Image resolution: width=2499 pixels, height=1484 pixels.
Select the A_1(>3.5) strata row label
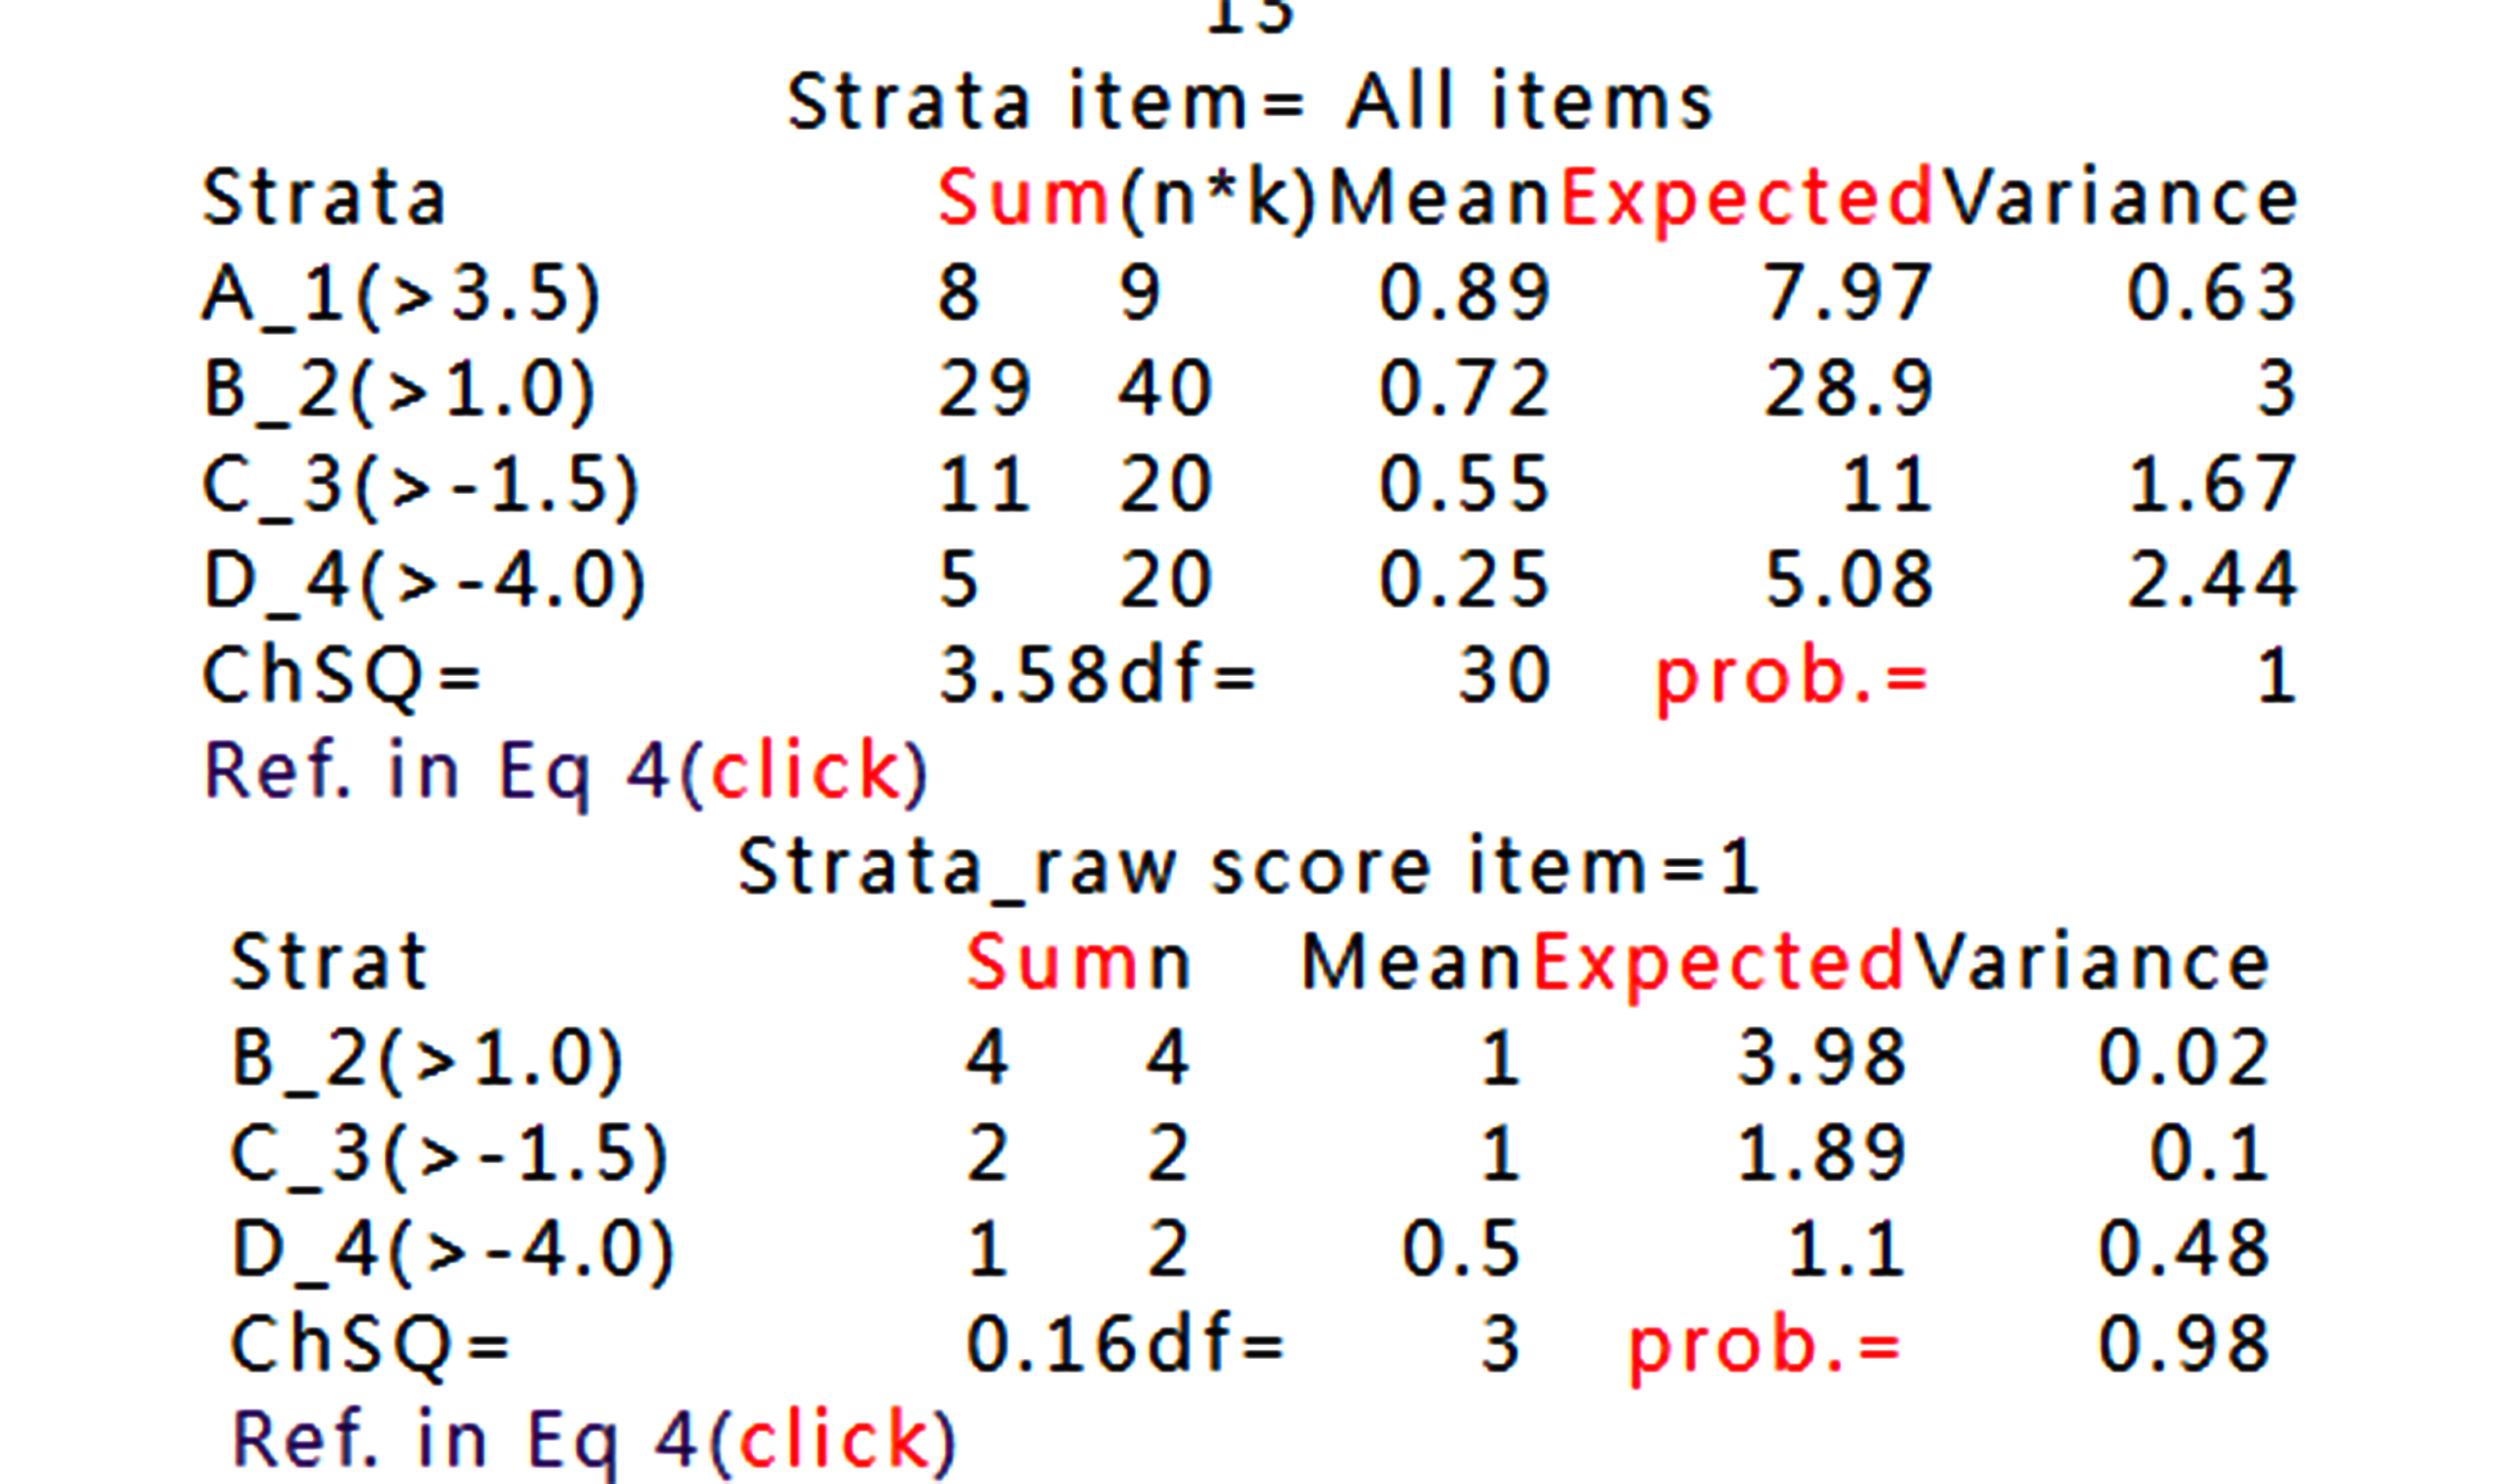click(x=401, y=295)
